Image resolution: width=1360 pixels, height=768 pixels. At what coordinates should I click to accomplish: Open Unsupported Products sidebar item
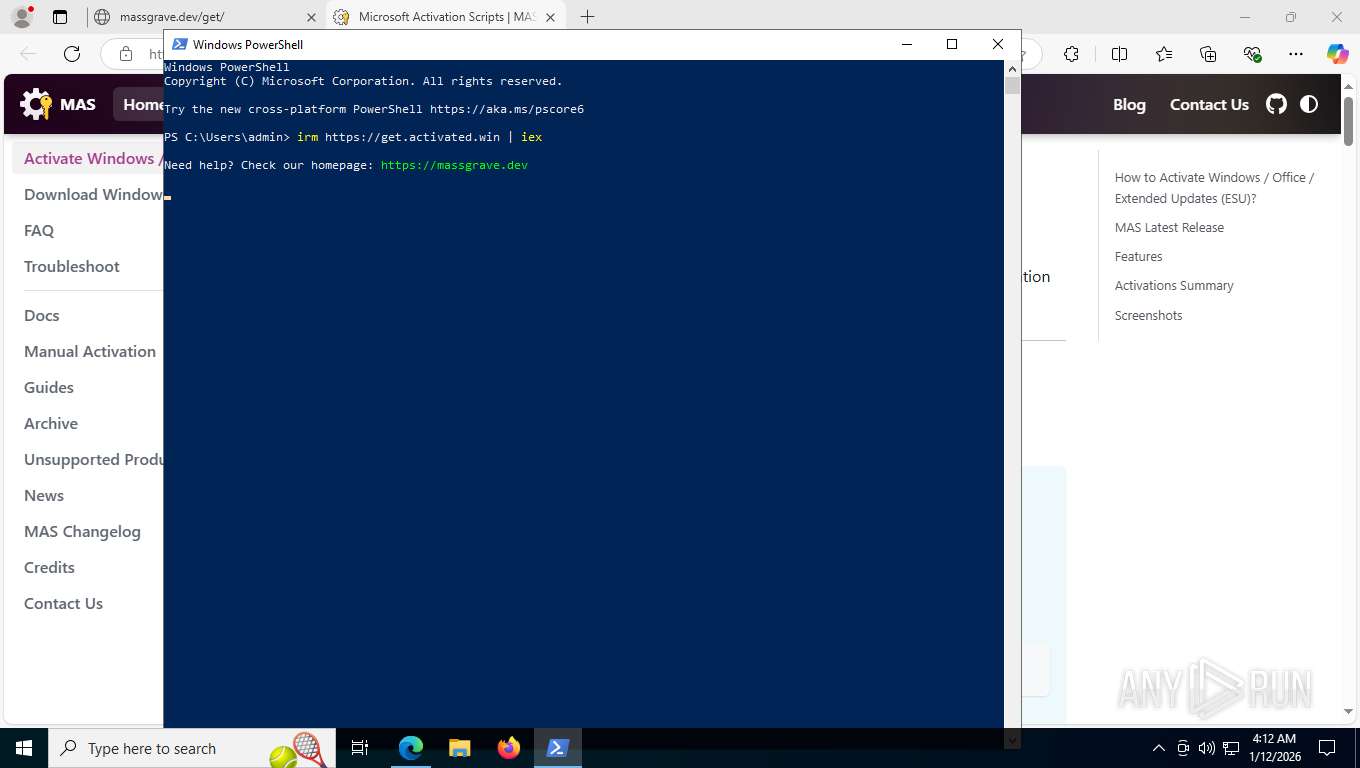point(93,459)
